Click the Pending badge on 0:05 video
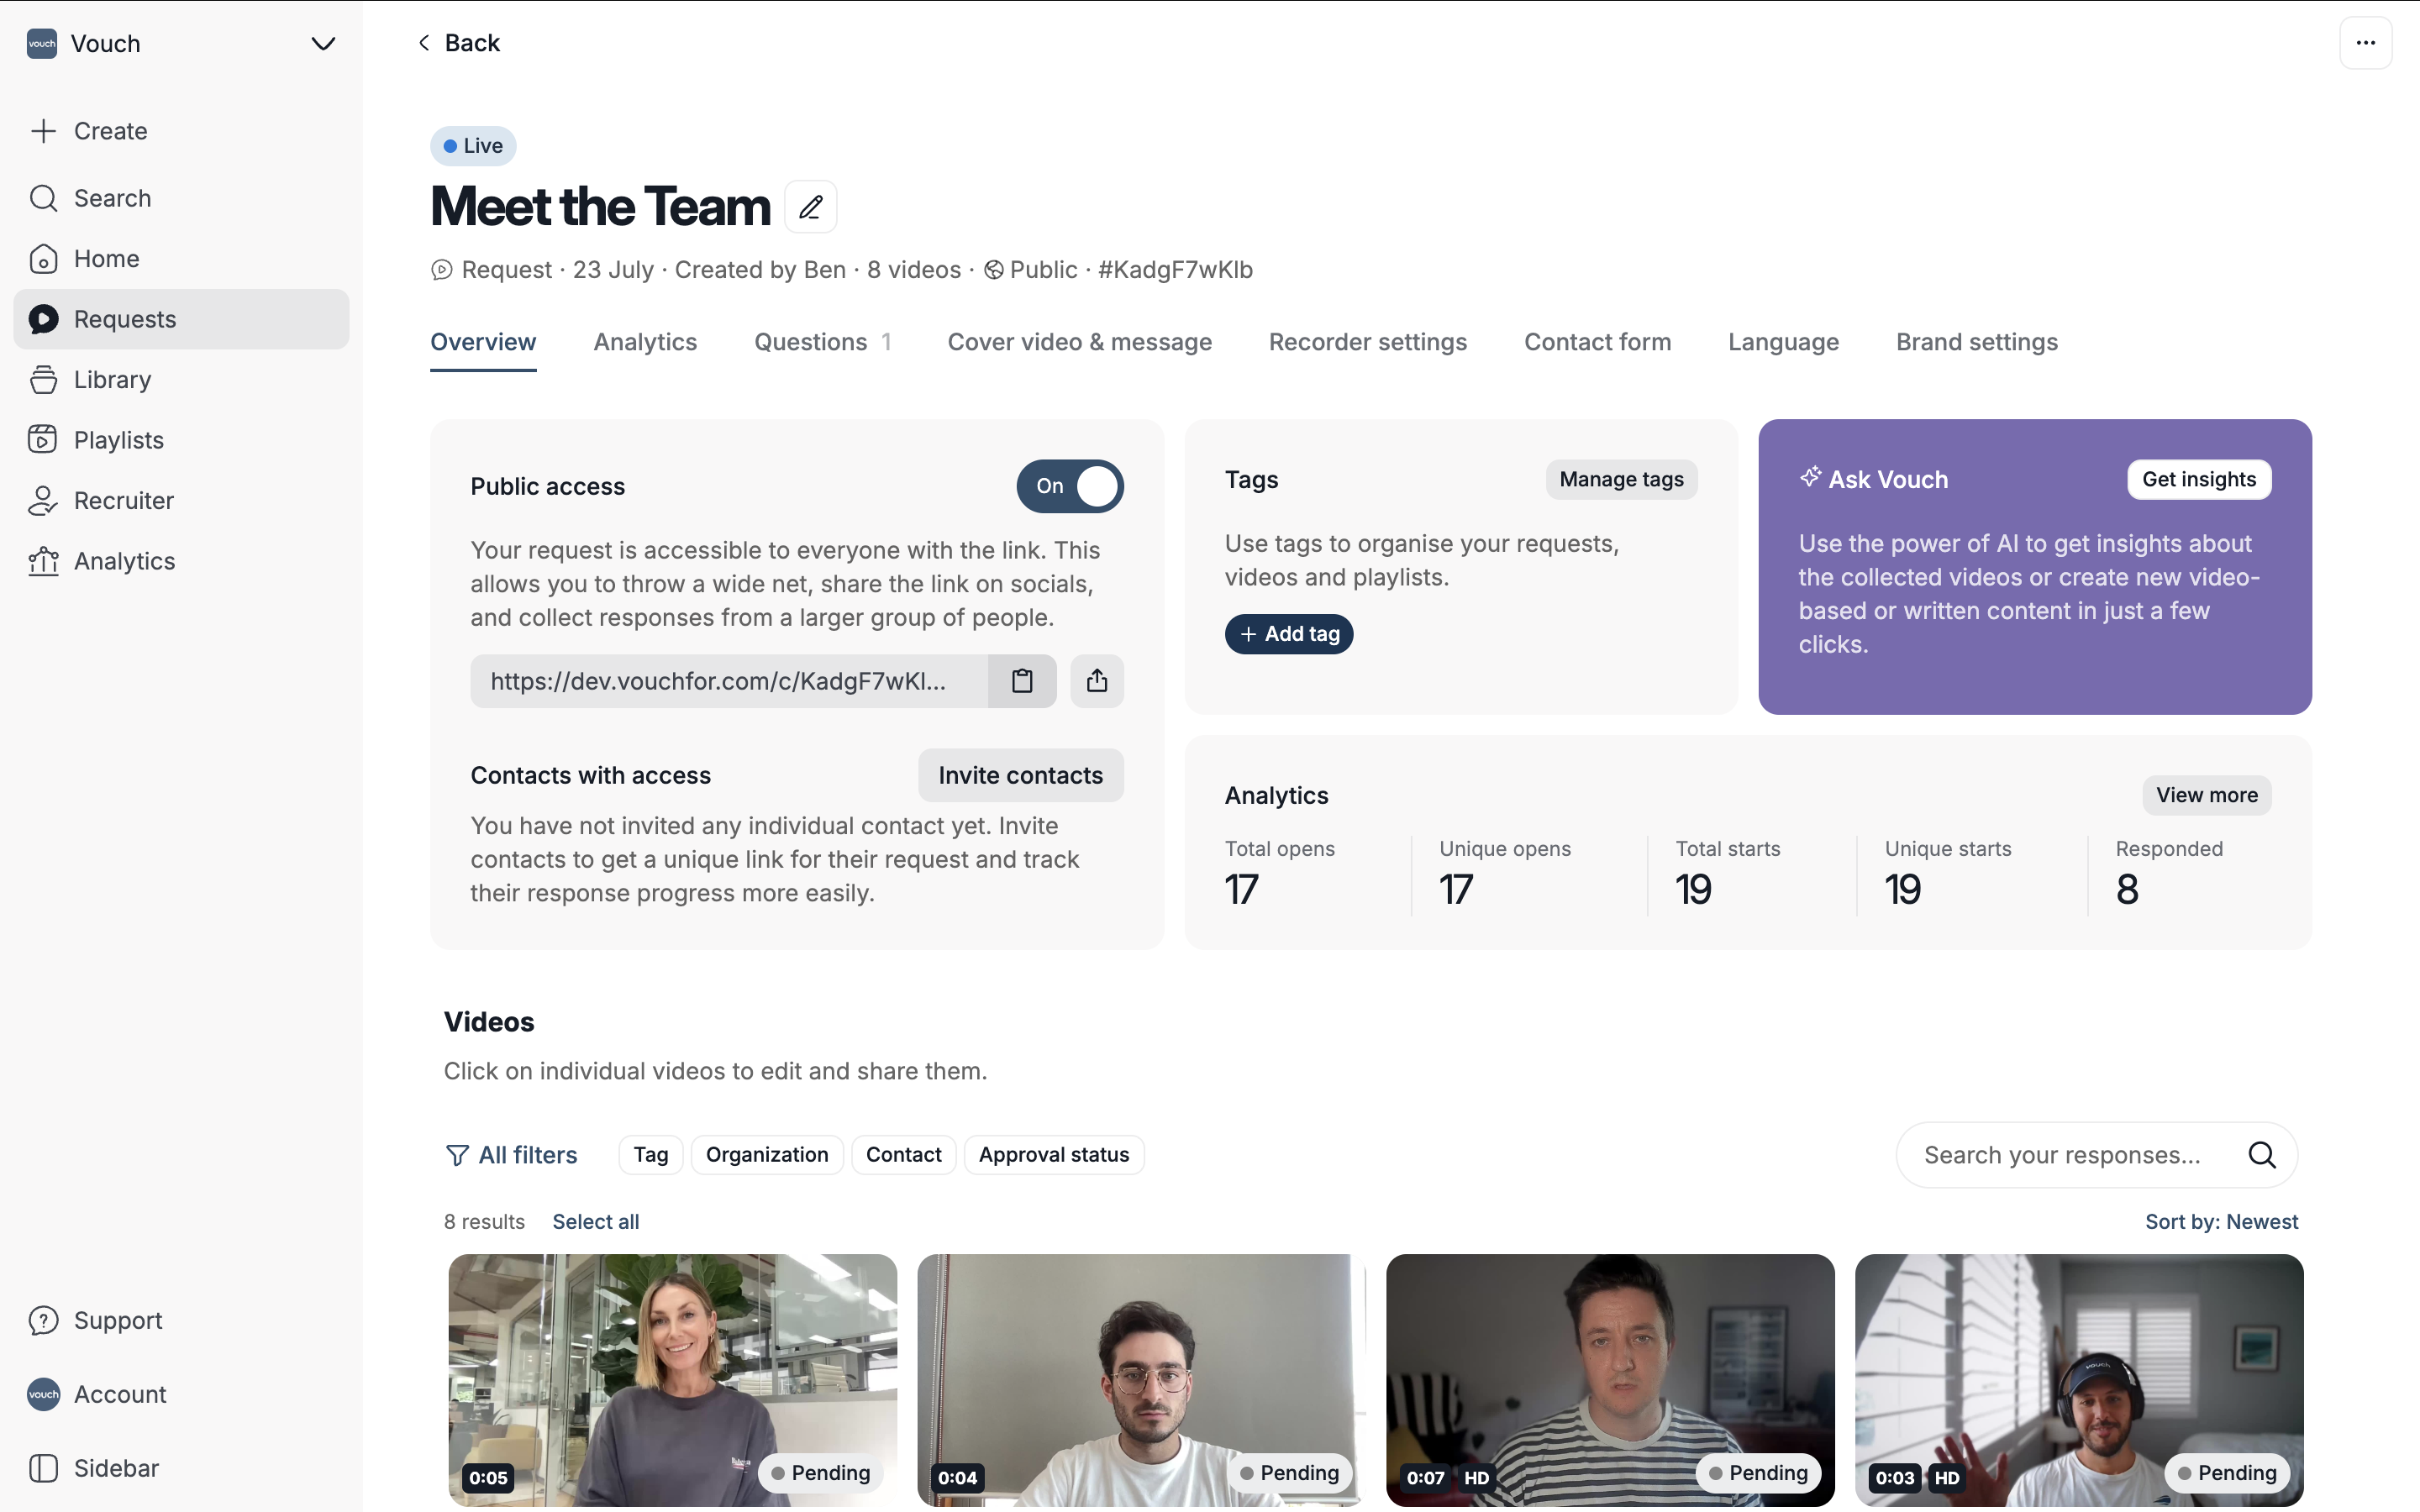The width and height of the screenshot is (2420, 1512). pyautogui.click(x=820, y=1473)
